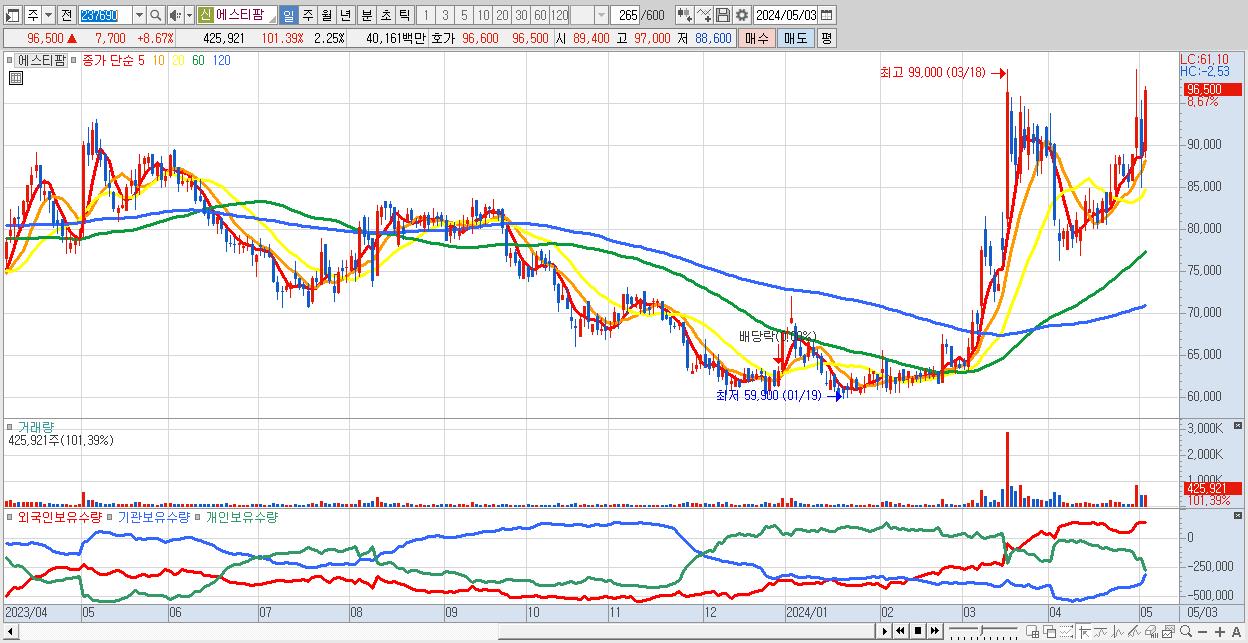Click the line indicator tool icon beside save
Viewport: 1248px width, 643px height.
coord(704,15)
